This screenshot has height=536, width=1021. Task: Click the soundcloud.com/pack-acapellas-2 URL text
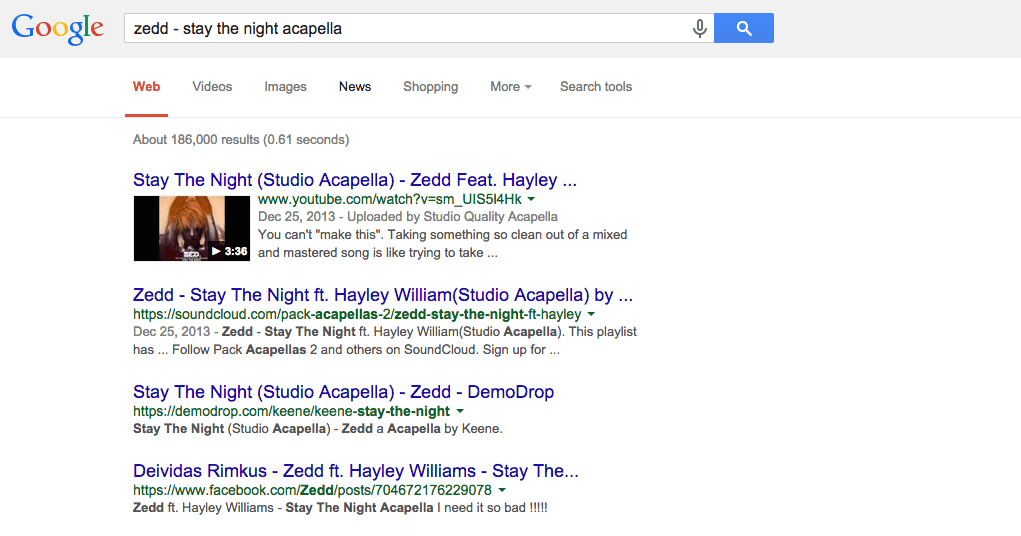(x=357, y=315)
